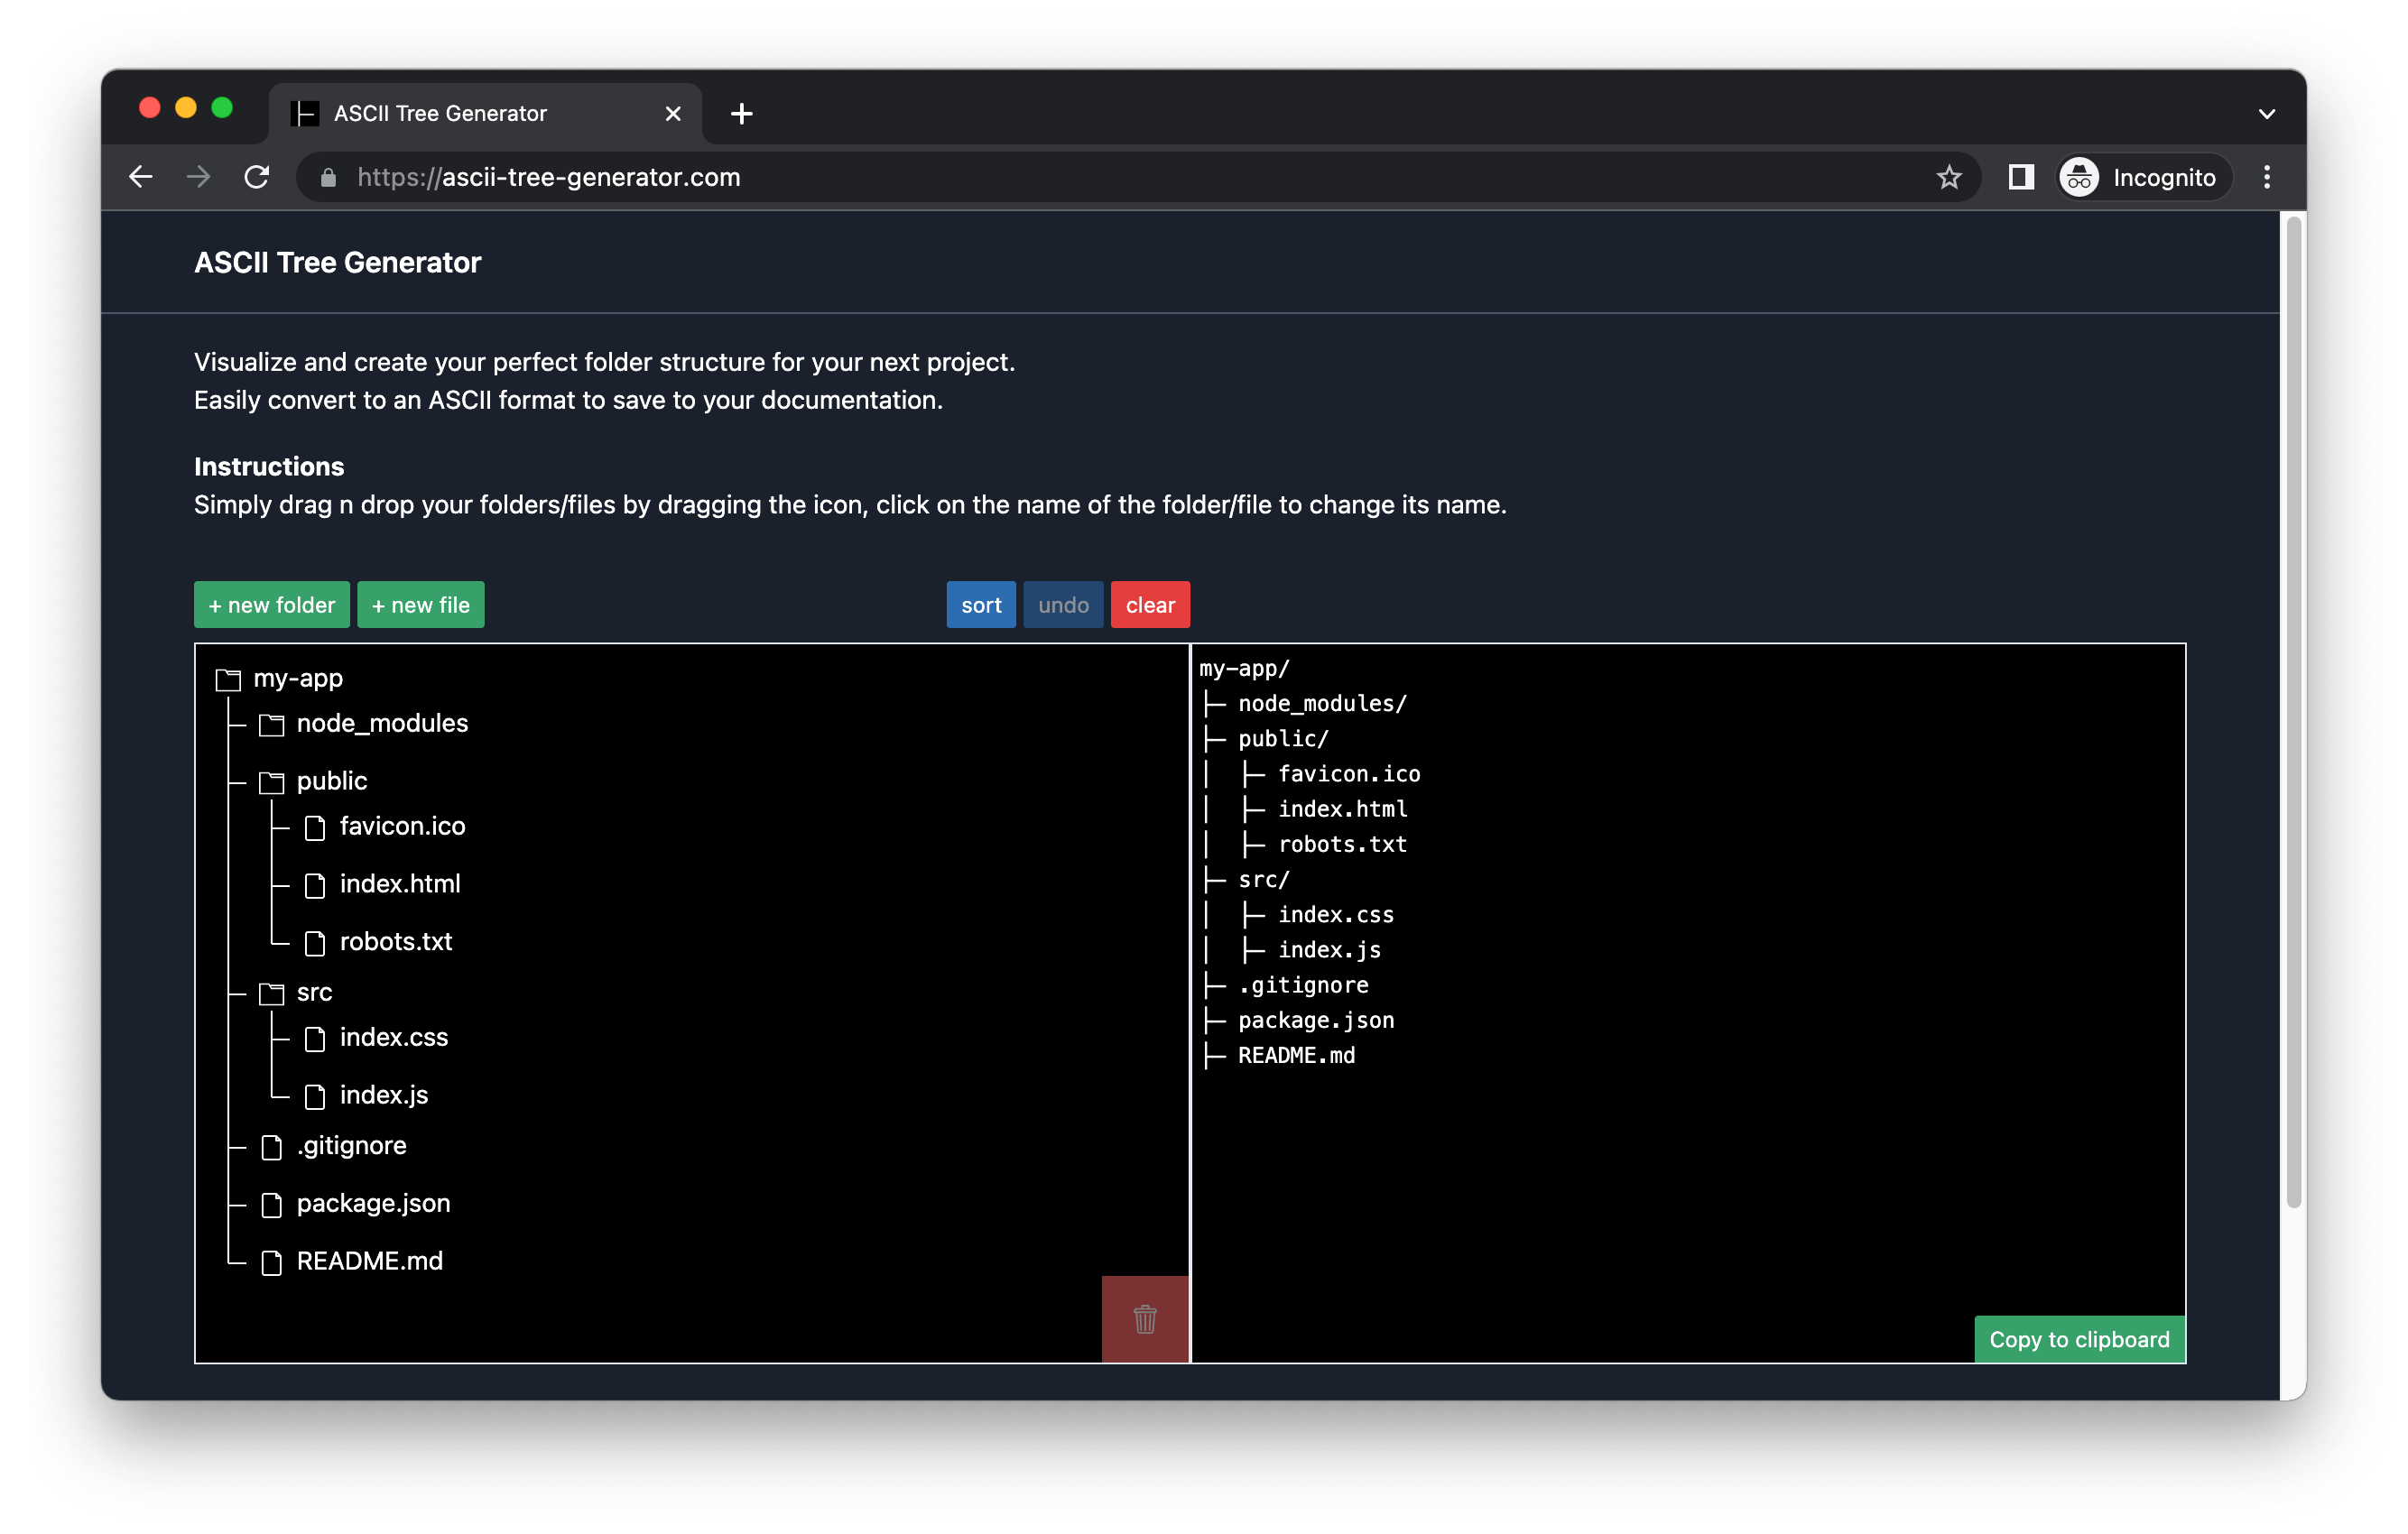This screenshot has width=2408, height=1534.
Task: Click the package.json file icon
Action: pyautogui.click(x=271, y=1204)
